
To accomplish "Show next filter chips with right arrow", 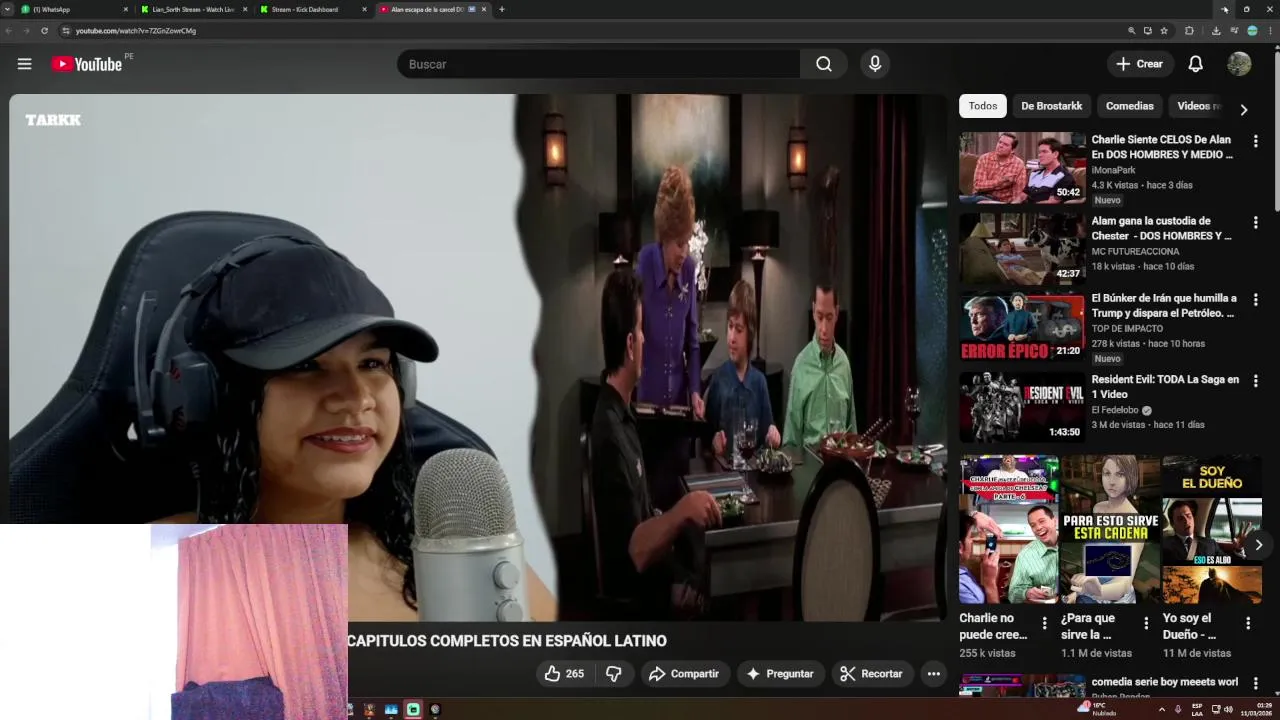I will [1244, 110].
